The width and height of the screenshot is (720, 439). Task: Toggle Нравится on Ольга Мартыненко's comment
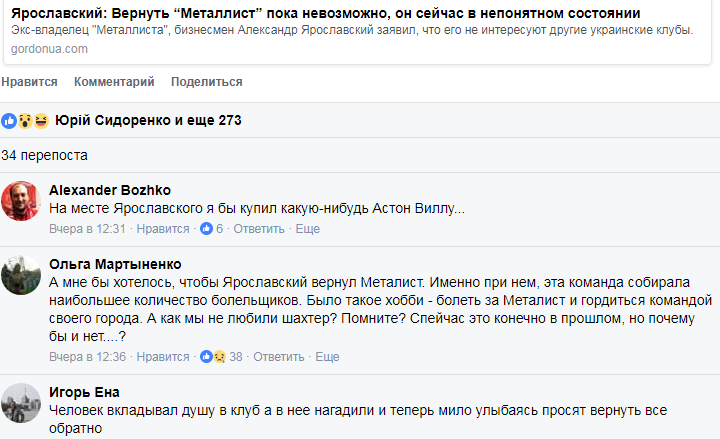click(x=163, y=357)
